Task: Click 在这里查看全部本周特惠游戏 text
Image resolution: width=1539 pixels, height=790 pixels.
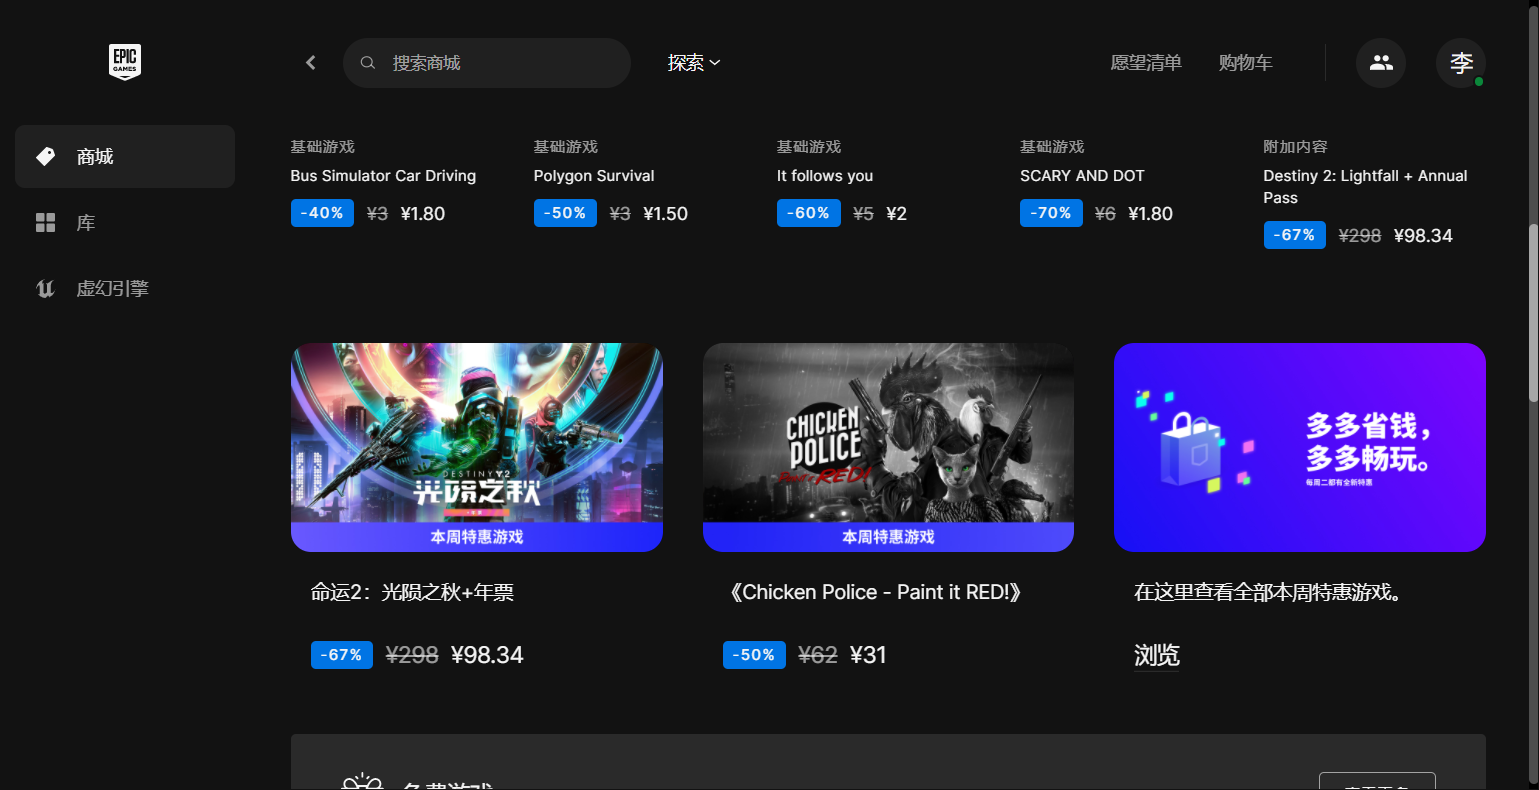Action: tap(1267, 593)
